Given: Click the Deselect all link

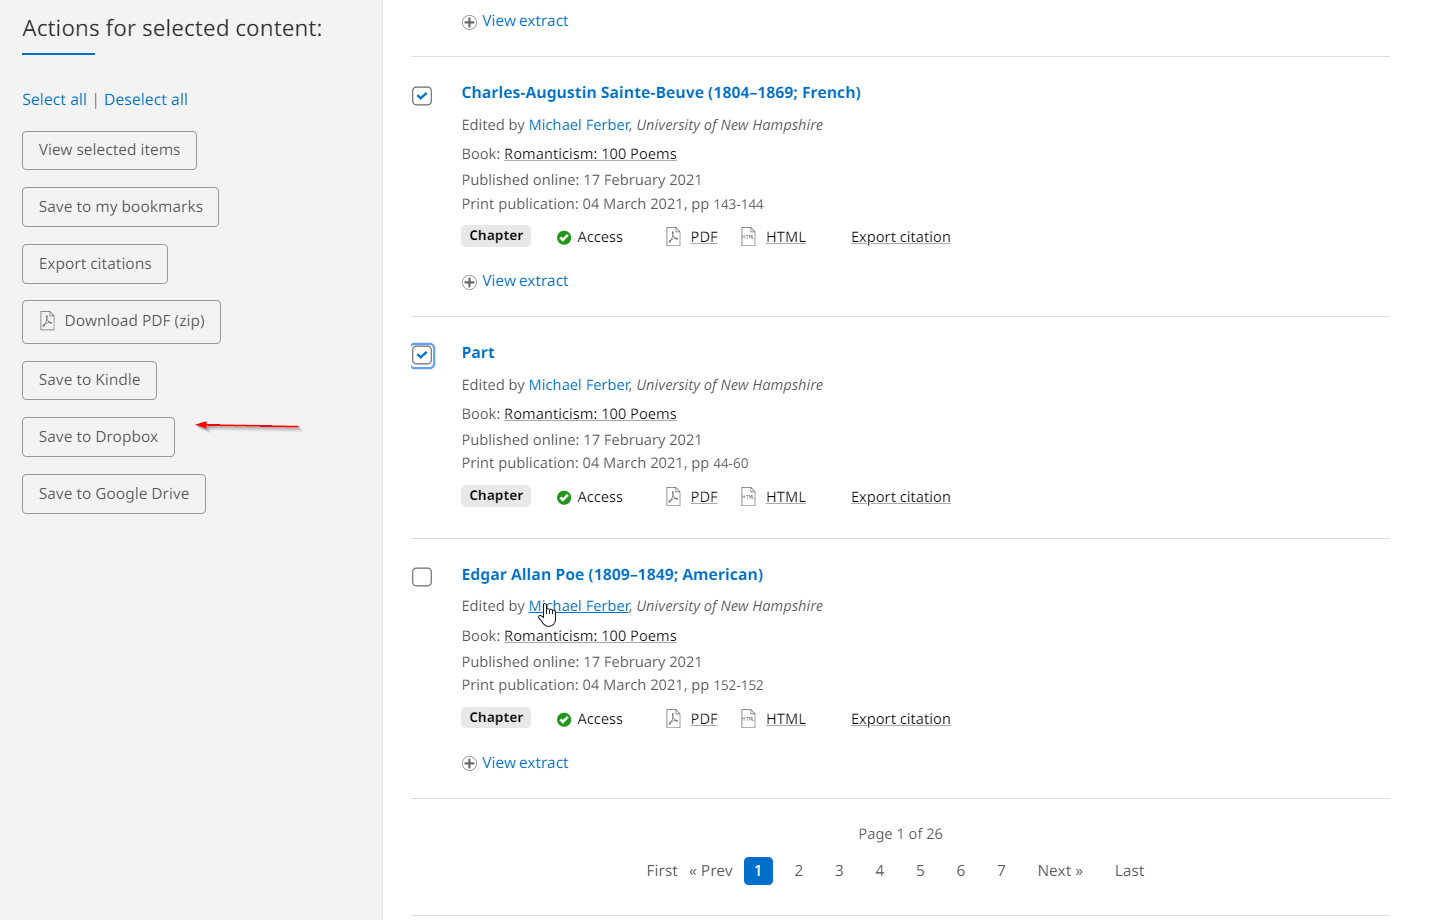Looking at the screenshot, I should 146,100.
